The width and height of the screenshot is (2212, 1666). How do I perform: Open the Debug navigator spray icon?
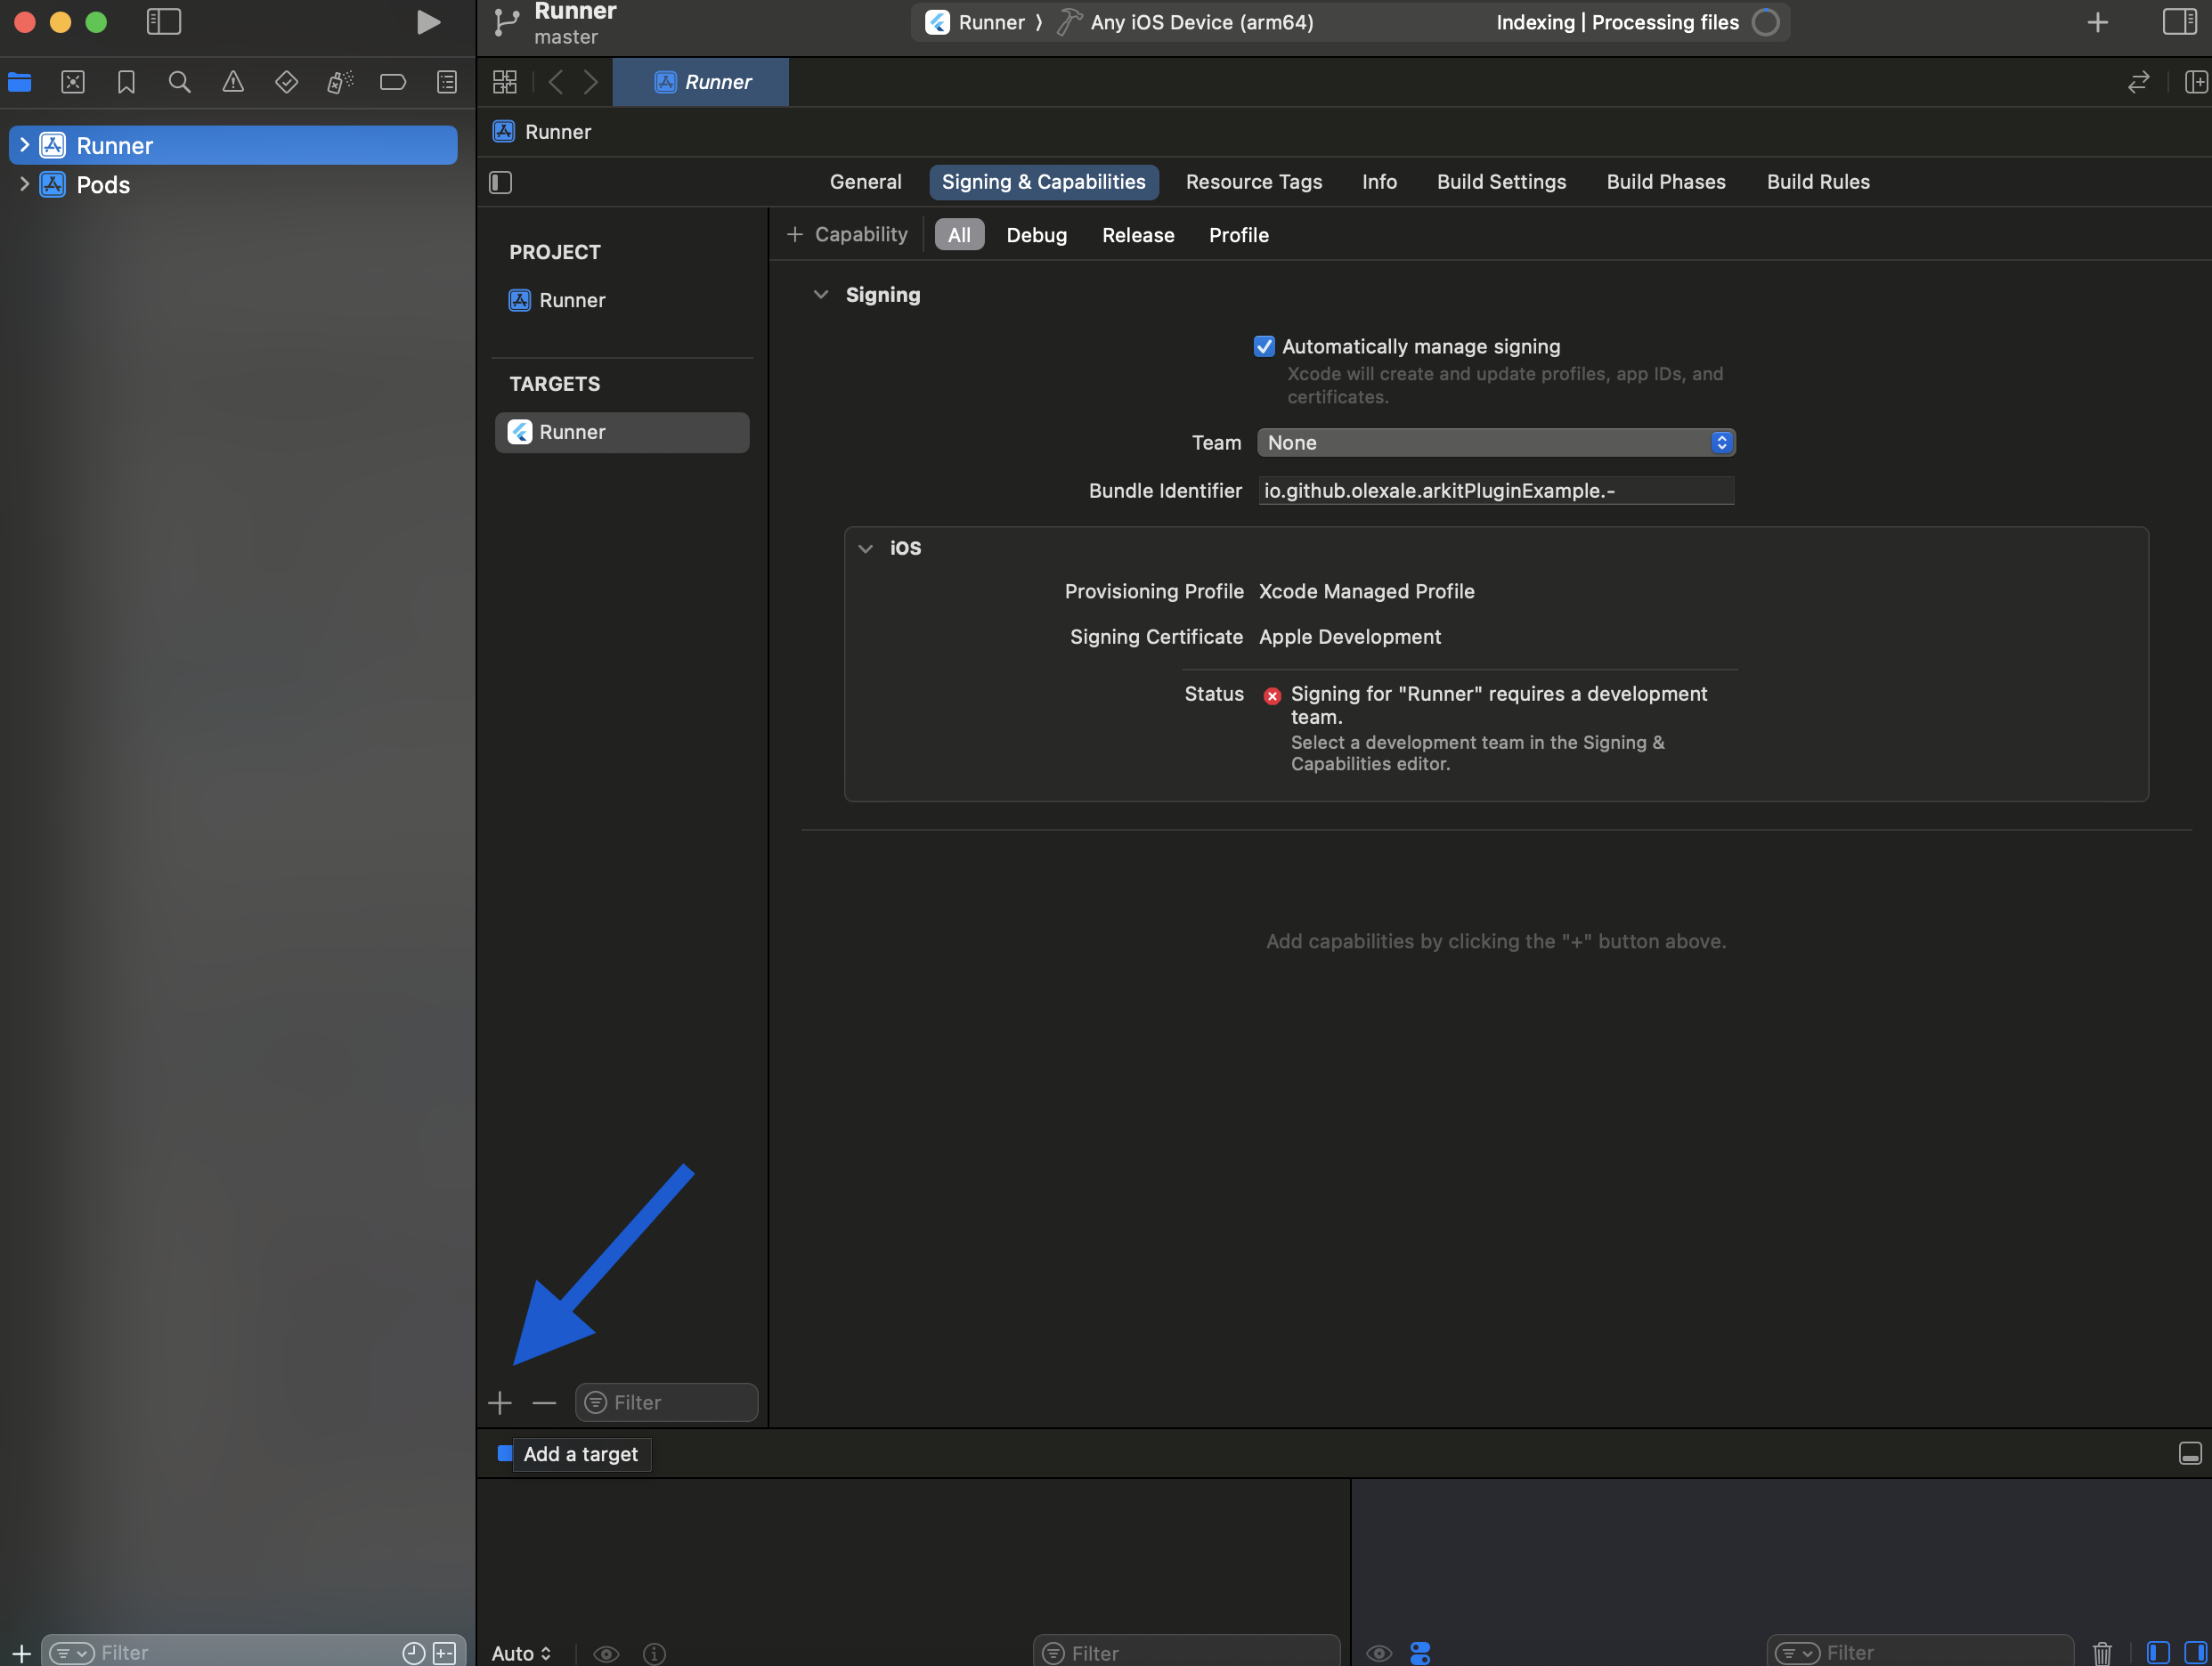[340, 82]
